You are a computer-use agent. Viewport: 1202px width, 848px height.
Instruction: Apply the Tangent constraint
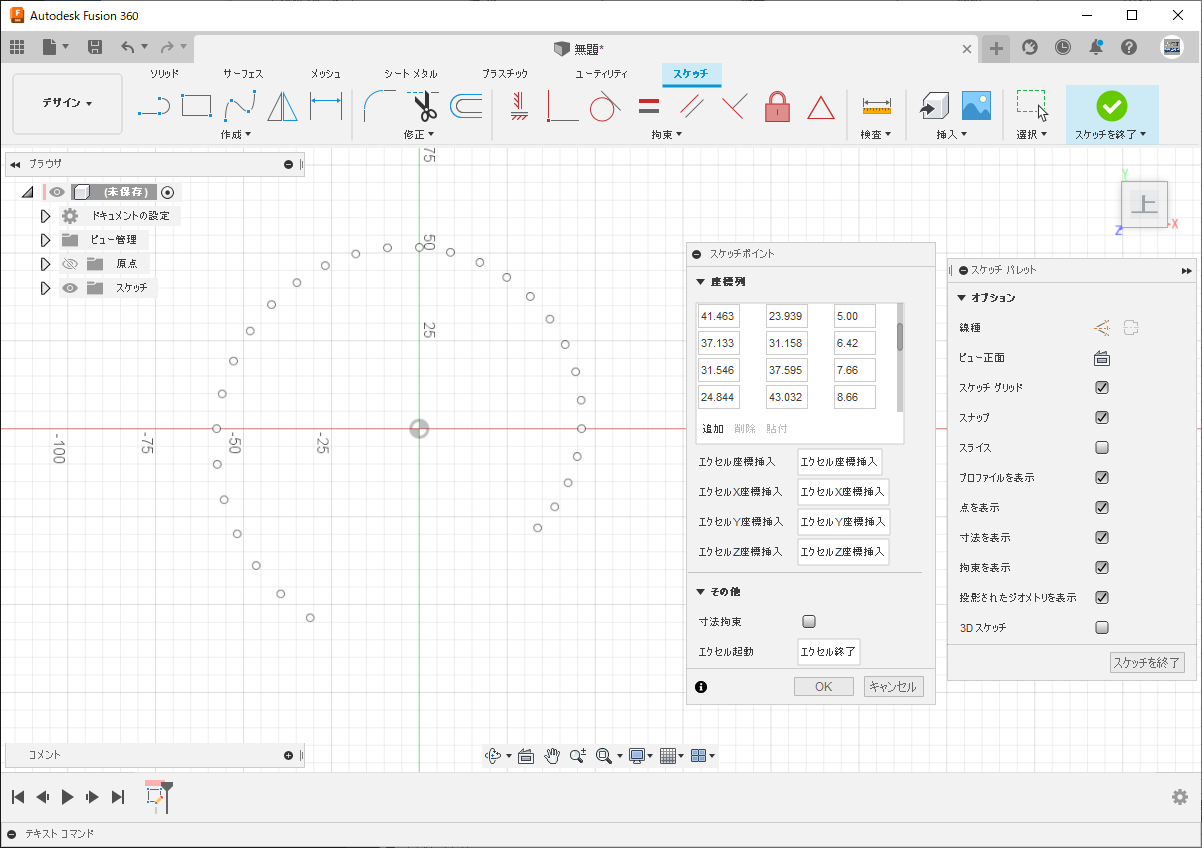tap(604, 106)
